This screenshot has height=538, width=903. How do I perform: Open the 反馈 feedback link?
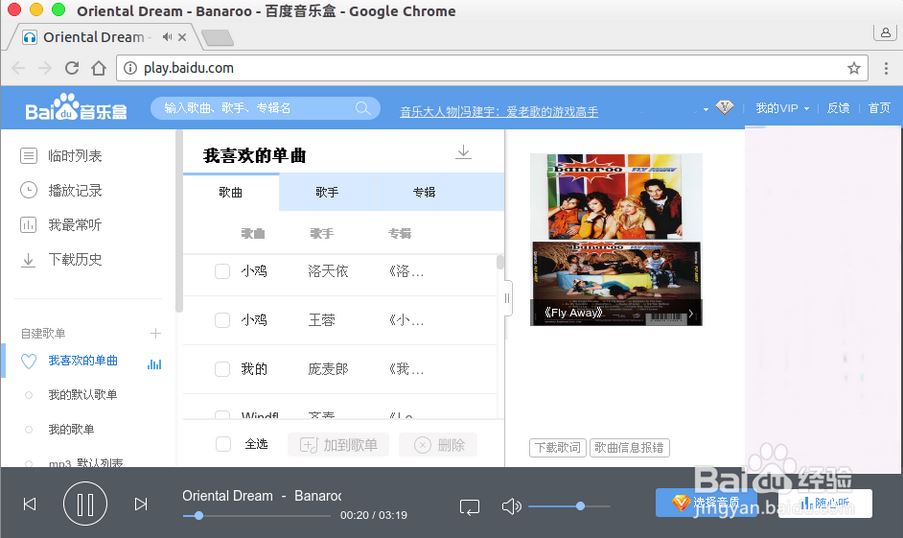pos(838,108)
